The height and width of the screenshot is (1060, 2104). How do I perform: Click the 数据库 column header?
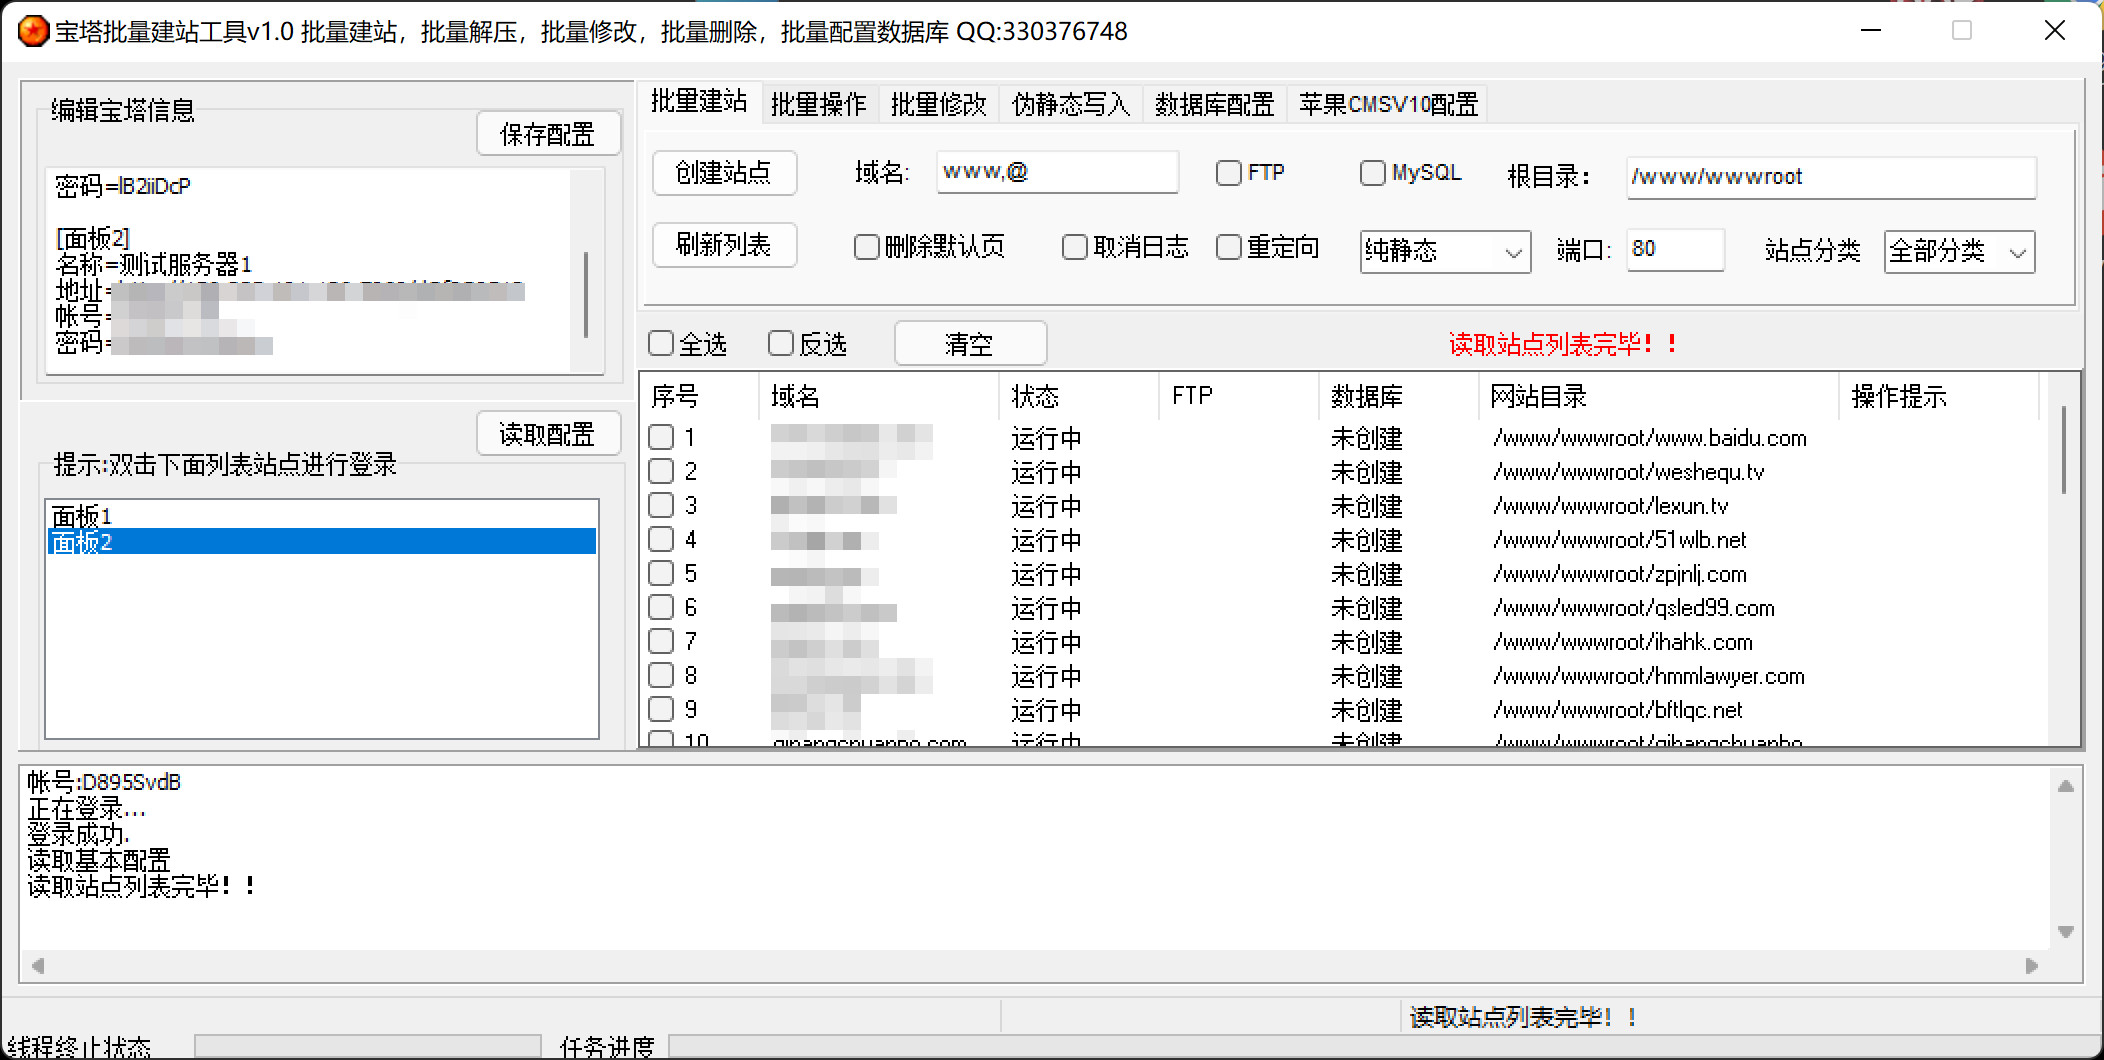click(1399, 396)
